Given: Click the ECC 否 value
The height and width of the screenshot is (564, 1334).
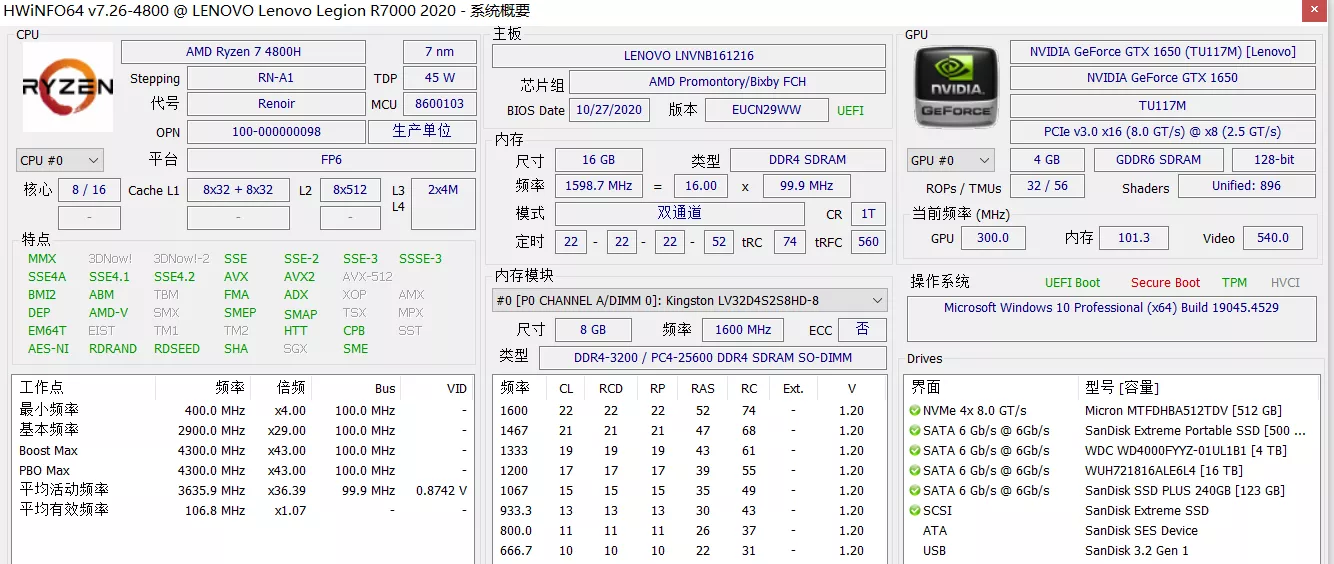Looking at the screenshot, I should pyautogui.click(x=862, y=330).
